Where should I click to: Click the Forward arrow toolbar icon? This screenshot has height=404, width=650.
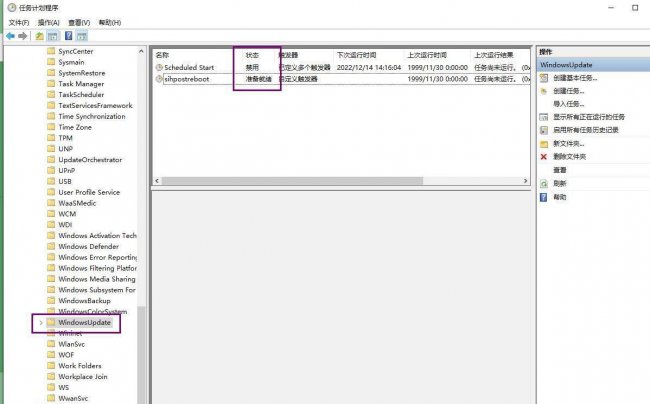(23, 36)
